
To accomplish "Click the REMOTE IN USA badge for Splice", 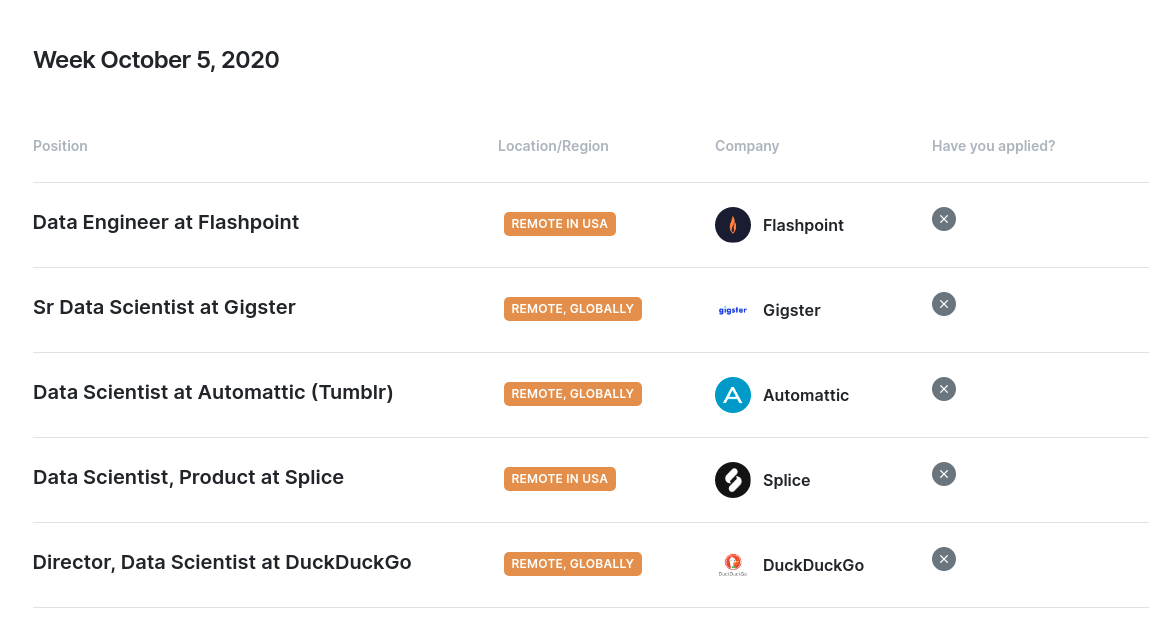I will click(x=559, y=478).
